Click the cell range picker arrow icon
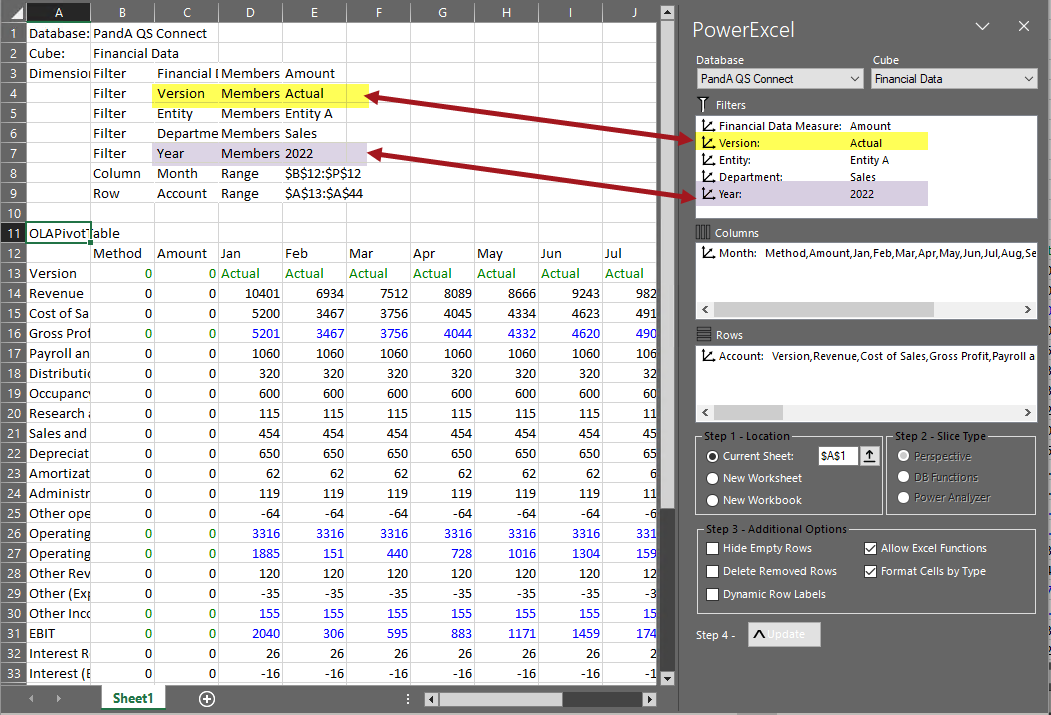1051x715 pixels. [870, 456]
